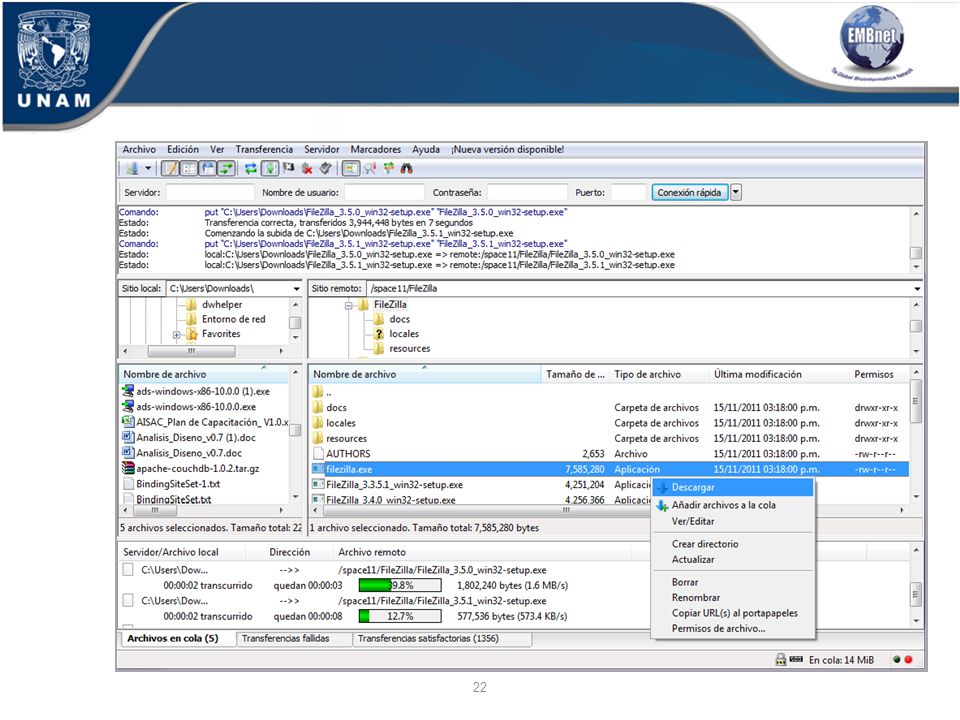Click the filezilla.exe application icon

(x=318, y=469)
